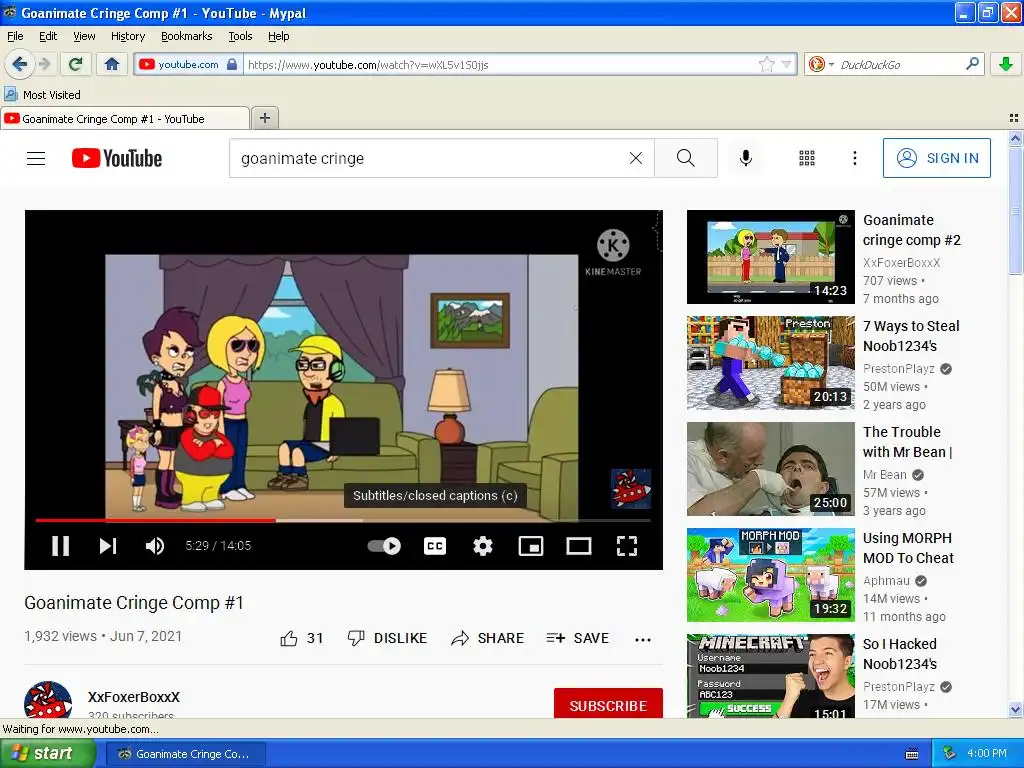Select the Goanimate Cringe Comp #1 tab
The image size is (1024, 768).
pos(125,119)
